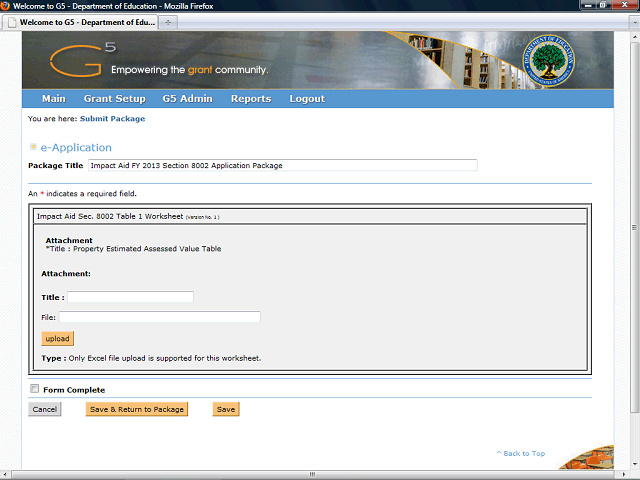Select the Welcome to G5 browser tab
640x480 pixels.
pyautogui.click(x=80, y=22)
